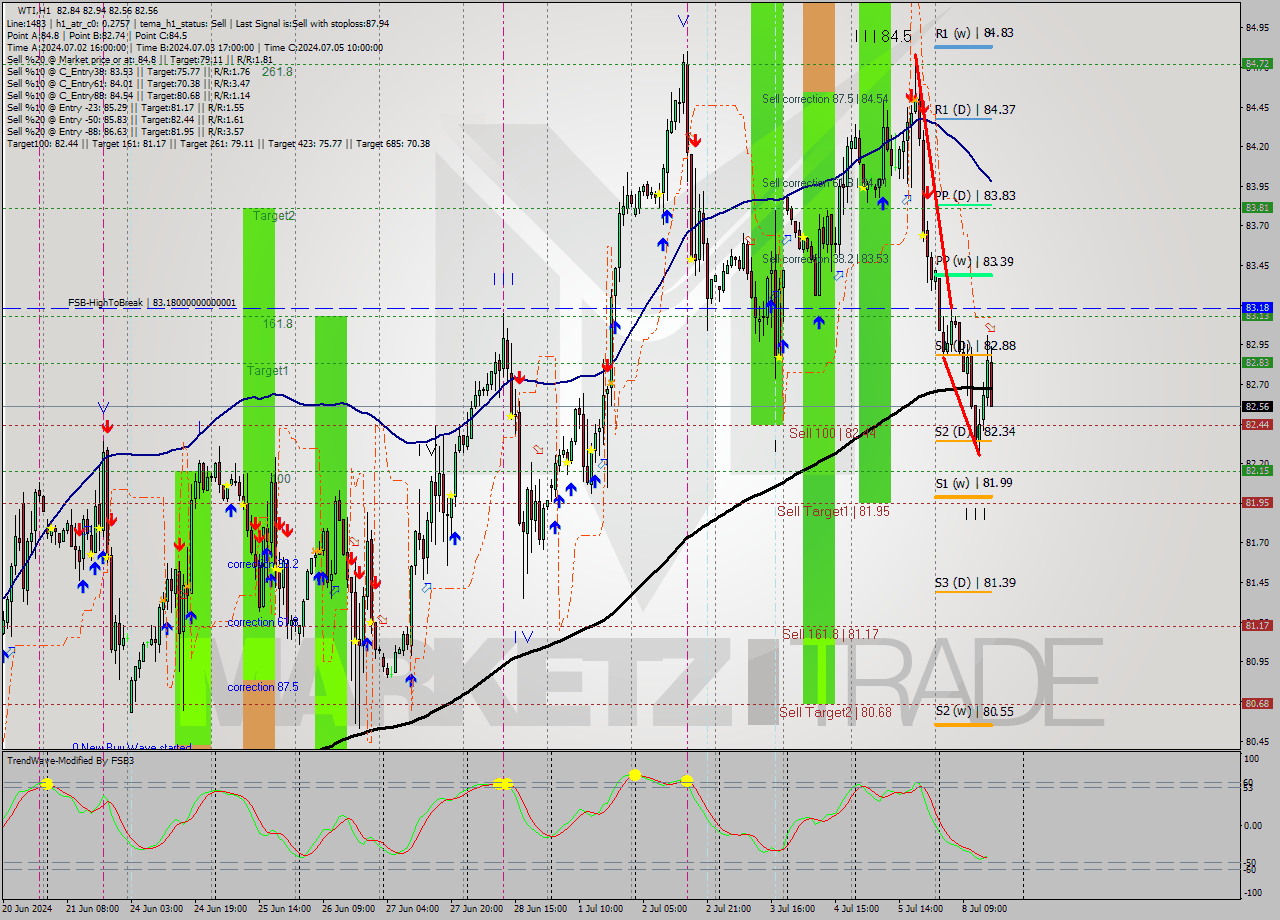Click the 'R1 (D) | 84.37' pivot label

(975, 110)
